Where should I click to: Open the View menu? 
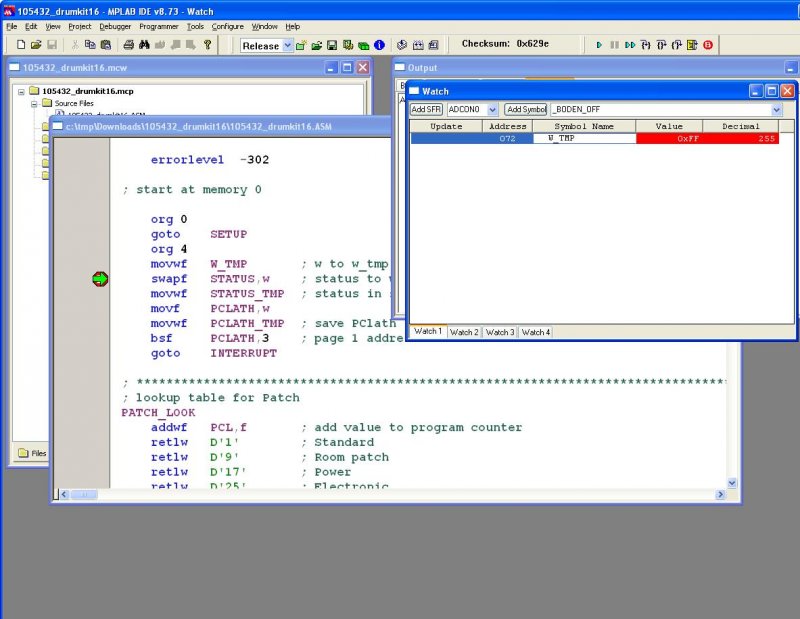[53, 27]
